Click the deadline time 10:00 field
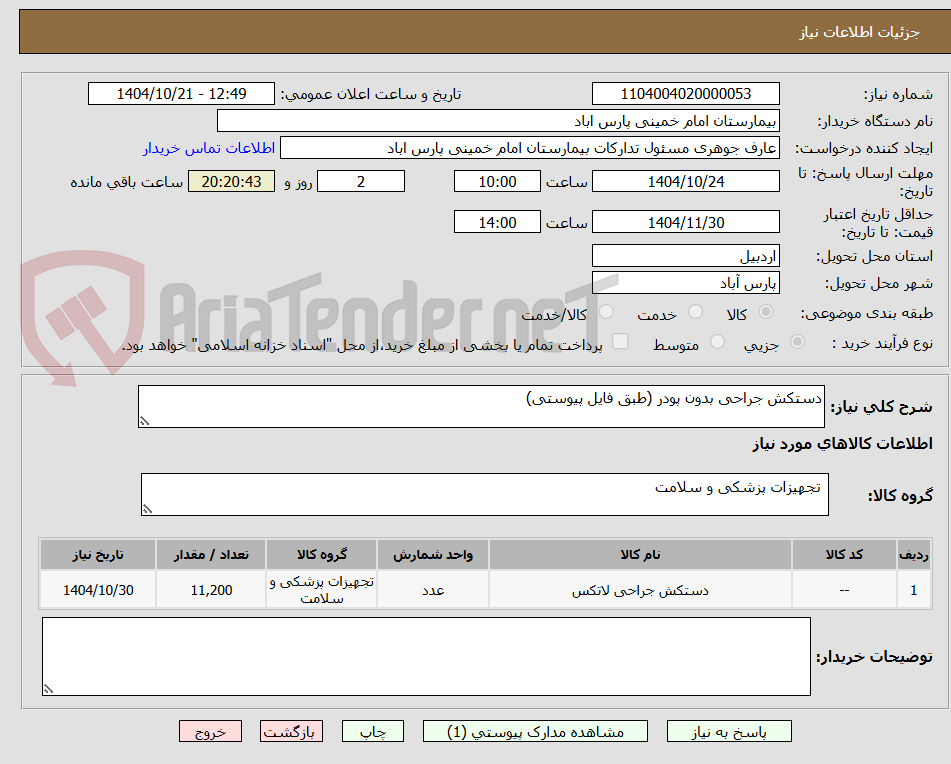Image resolution: width=951 pixels, height=764 pixels. (497, 181)
